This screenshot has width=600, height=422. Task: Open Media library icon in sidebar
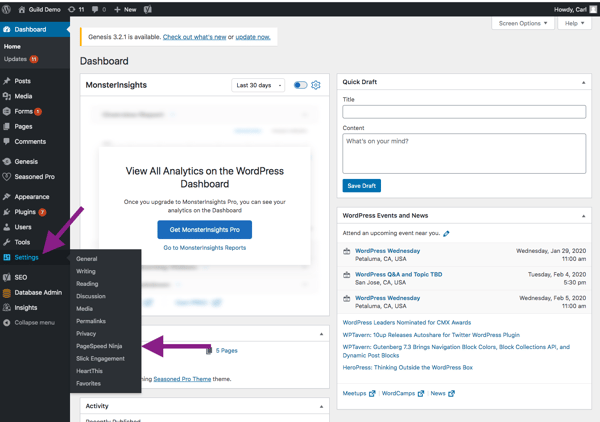point(7,96)
